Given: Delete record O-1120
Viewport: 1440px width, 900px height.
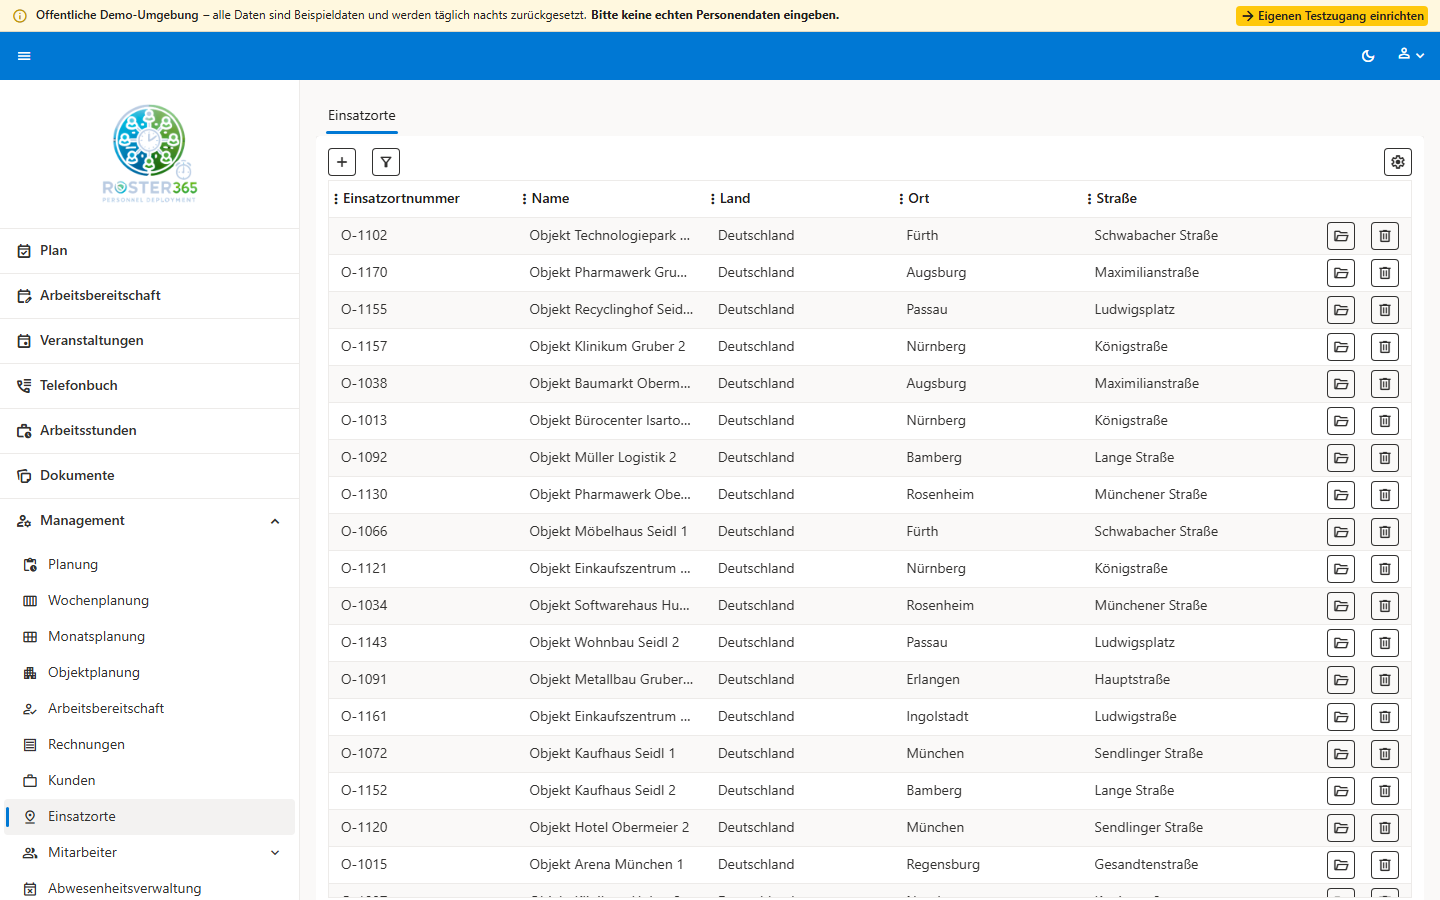Looking at the screenshot, I should click(x=1385, y=828).
